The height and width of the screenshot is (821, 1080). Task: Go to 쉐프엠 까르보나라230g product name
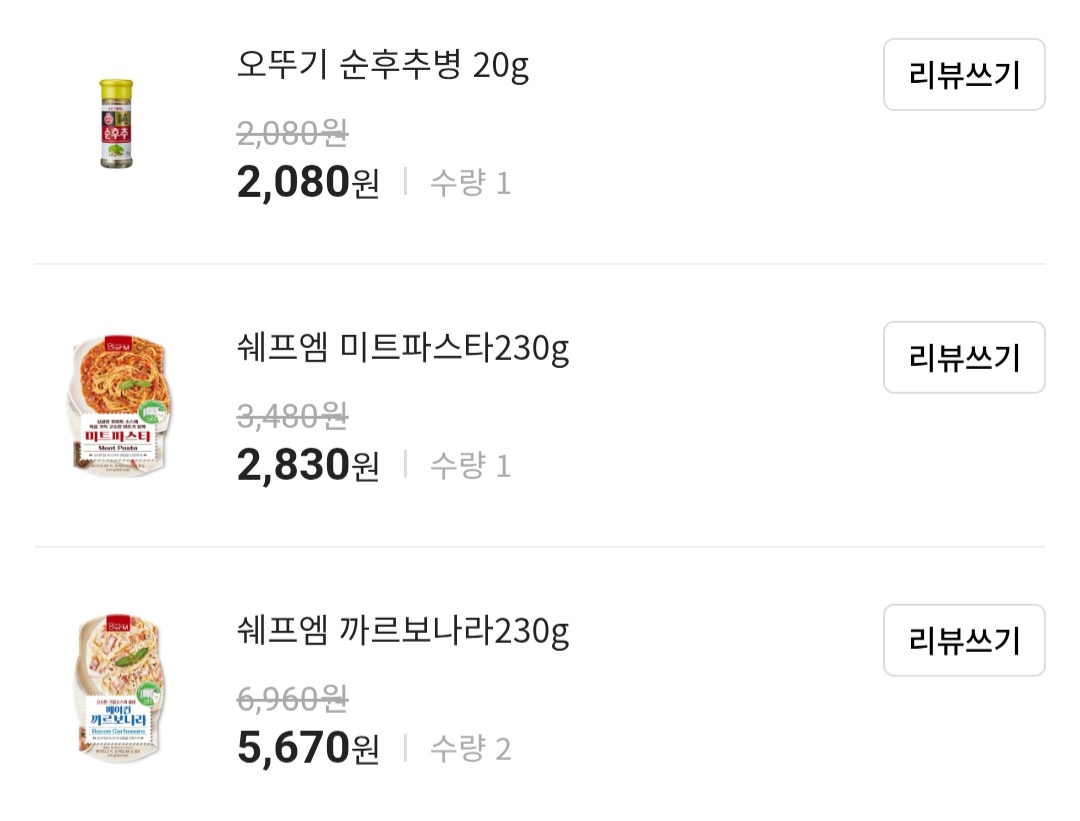tap(403, 632)
